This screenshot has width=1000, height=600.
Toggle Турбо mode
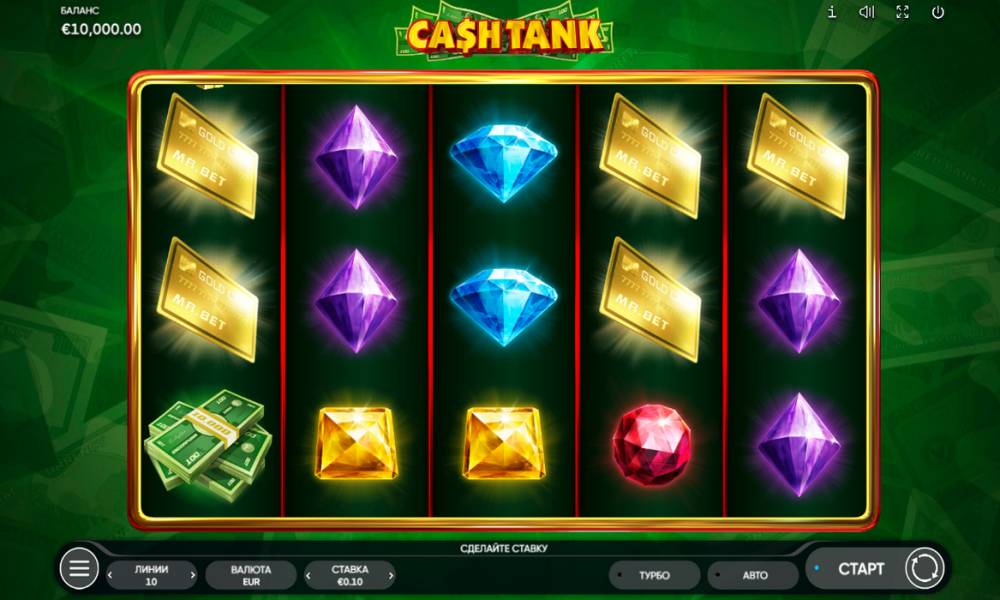point(654,575)
